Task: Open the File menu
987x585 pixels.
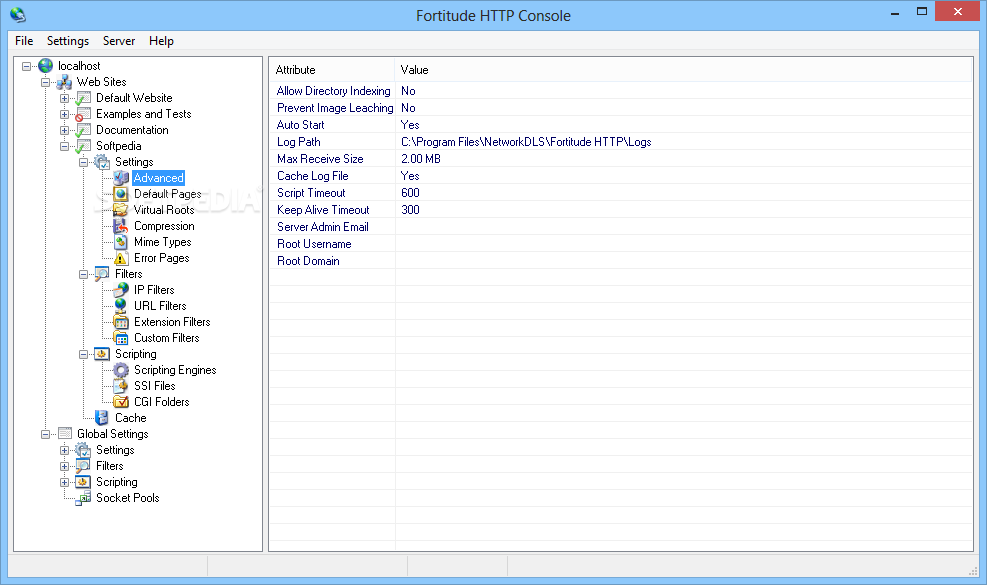Action: pos(24,41)
